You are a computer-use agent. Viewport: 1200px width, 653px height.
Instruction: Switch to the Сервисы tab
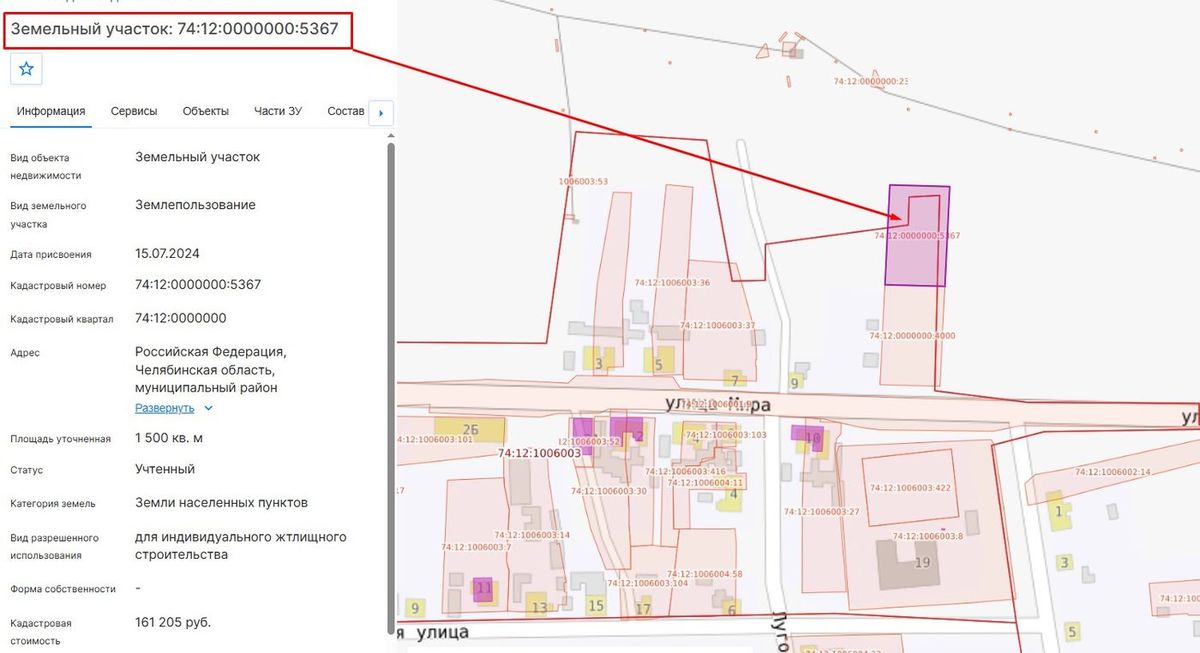(134, 111)
